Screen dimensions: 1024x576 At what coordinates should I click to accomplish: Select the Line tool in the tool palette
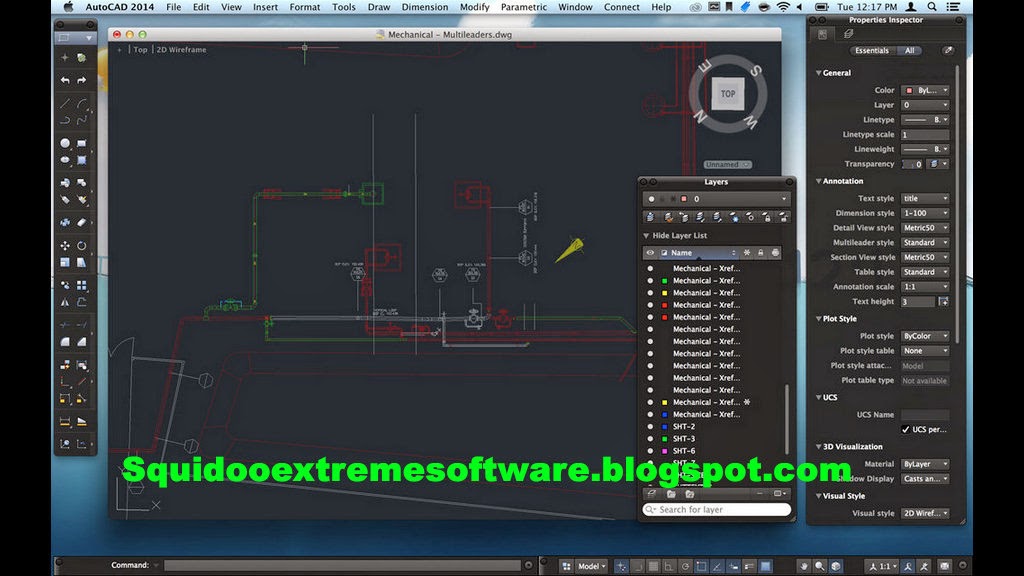pos(65,104)
